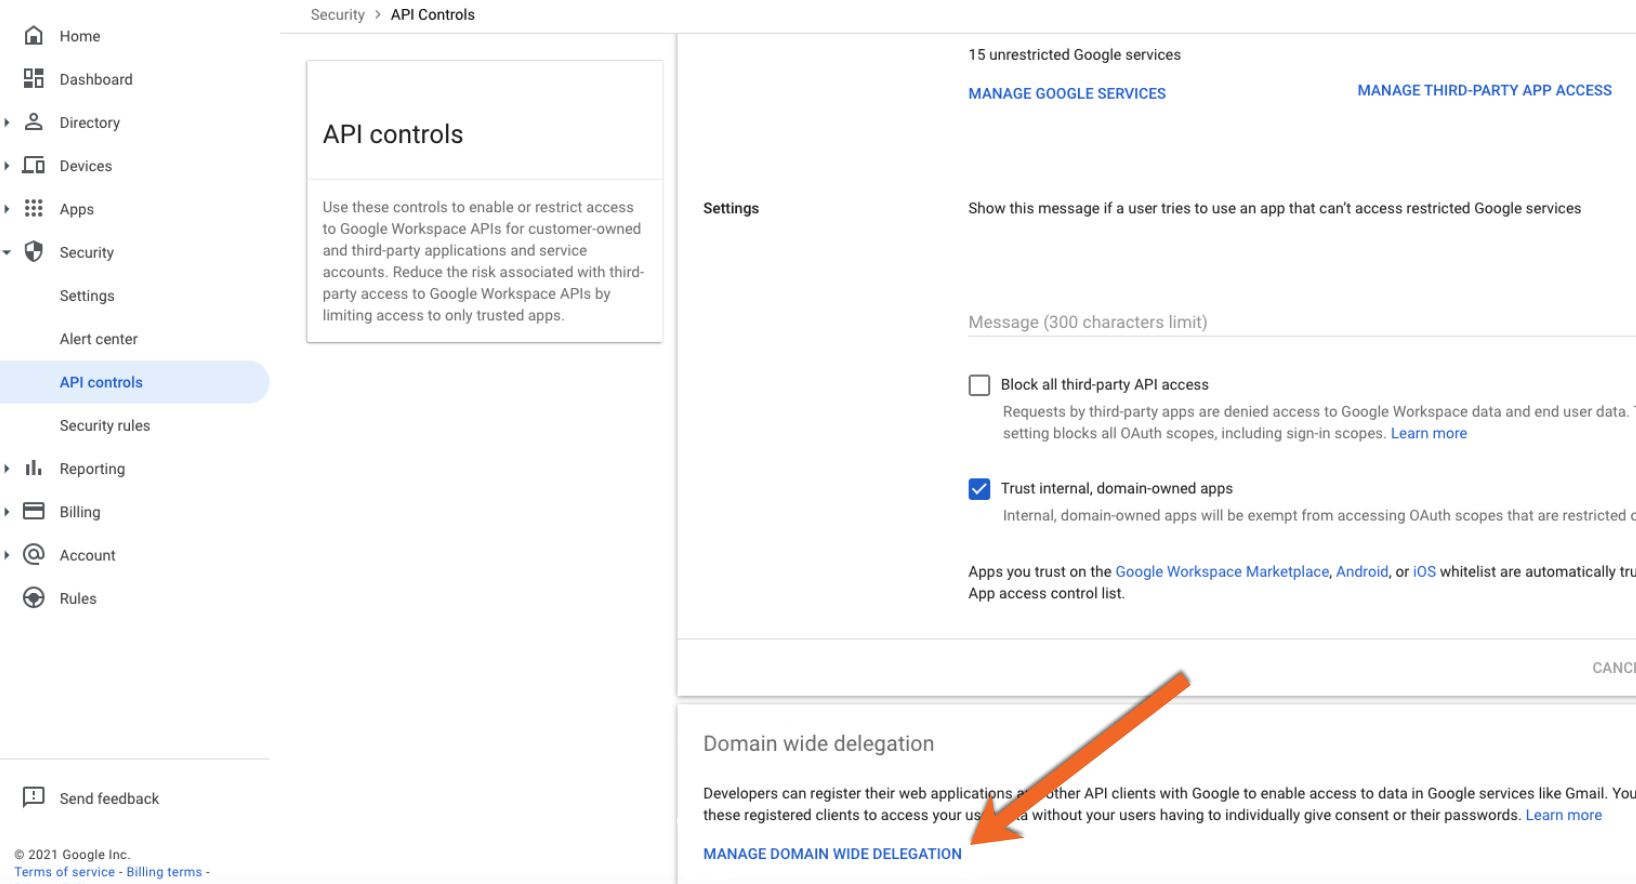Viewport: 1636px width, 884px height.
Task: Open Alert center in Security menu
Action: click(x=98, y=339)
